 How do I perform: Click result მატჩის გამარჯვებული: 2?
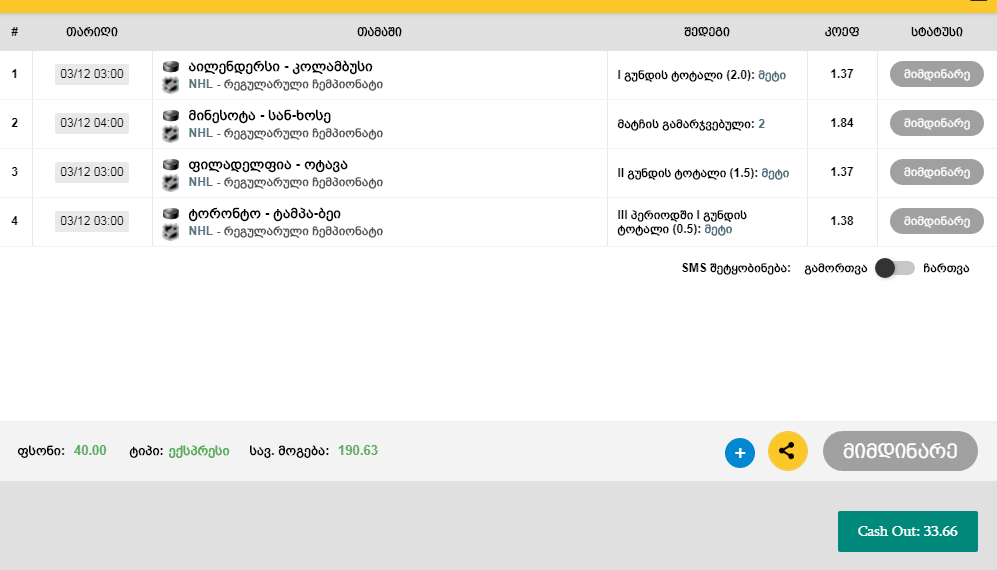click(x=691, y=124)
